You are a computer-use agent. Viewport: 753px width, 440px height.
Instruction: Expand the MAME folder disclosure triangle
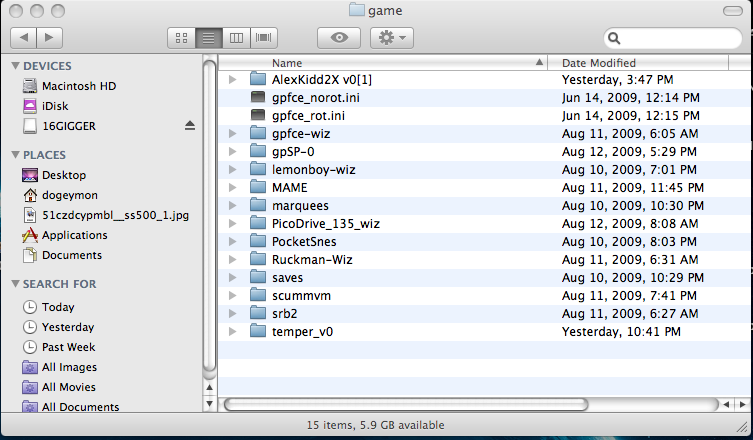pos(232,187)
